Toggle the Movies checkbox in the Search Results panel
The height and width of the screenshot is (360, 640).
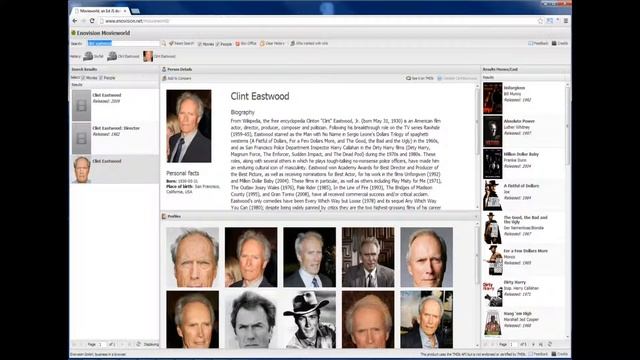(x=83, y=78)
